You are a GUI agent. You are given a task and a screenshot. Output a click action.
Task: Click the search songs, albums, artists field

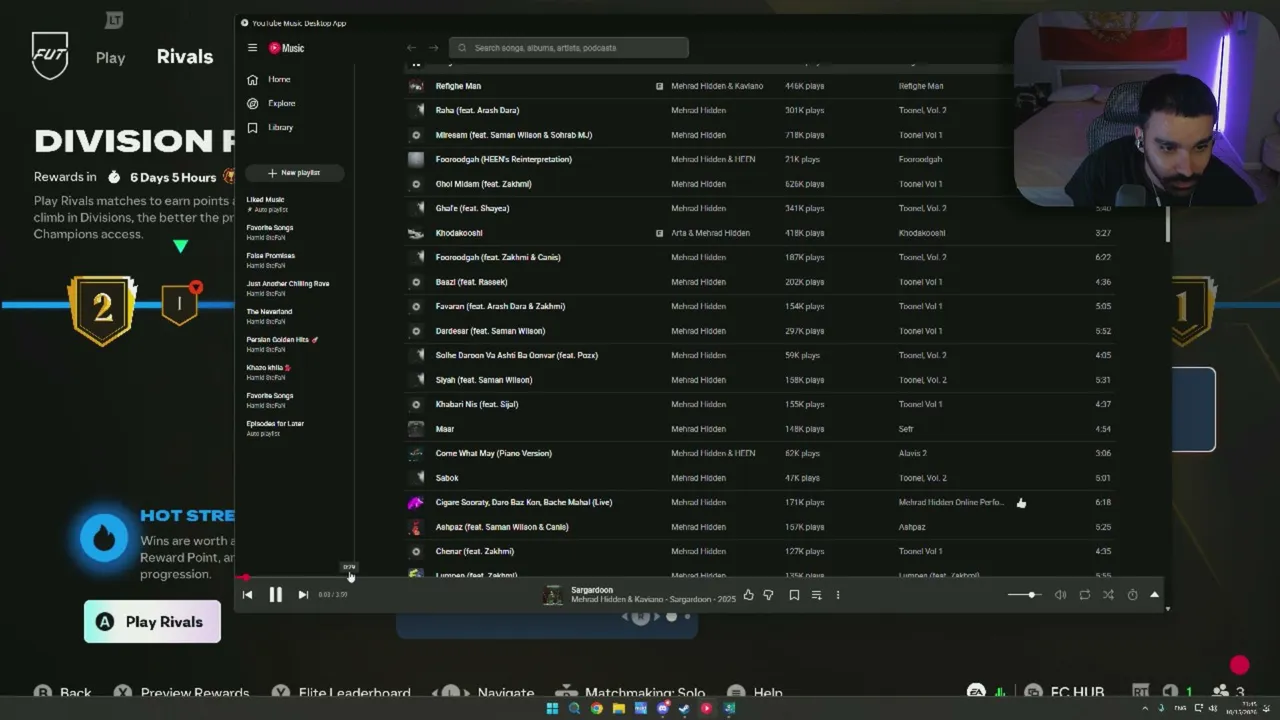pos(569,48)
